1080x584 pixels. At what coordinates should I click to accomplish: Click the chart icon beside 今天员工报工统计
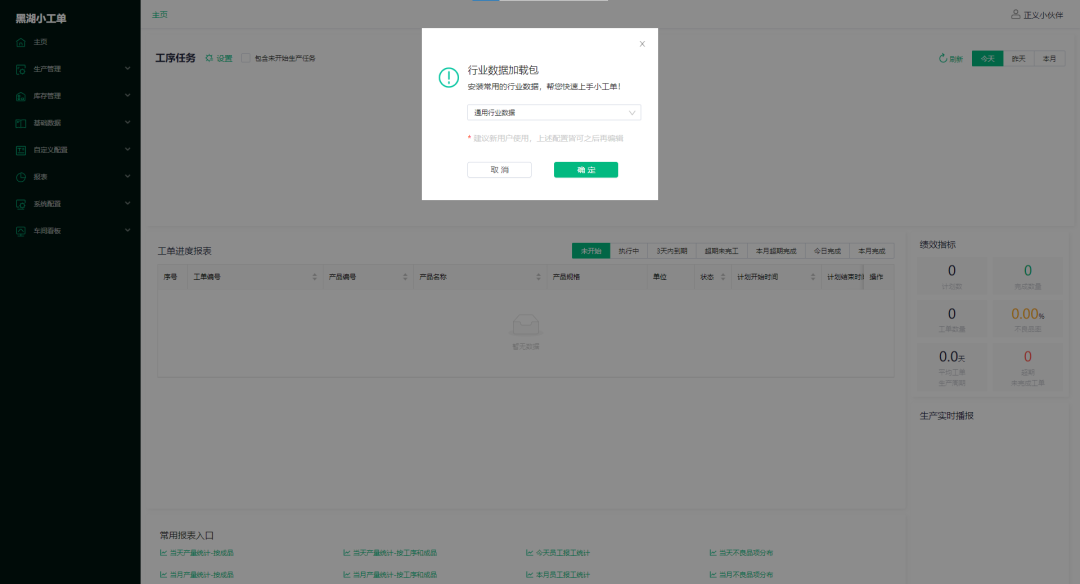pyautogui.click(x=530, y=552)
